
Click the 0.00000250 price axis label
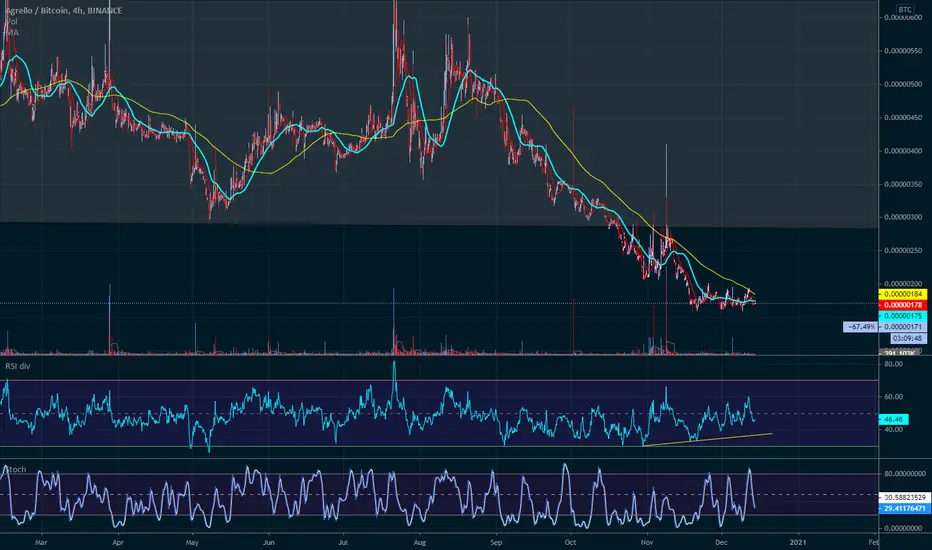[x=903, y=250]
